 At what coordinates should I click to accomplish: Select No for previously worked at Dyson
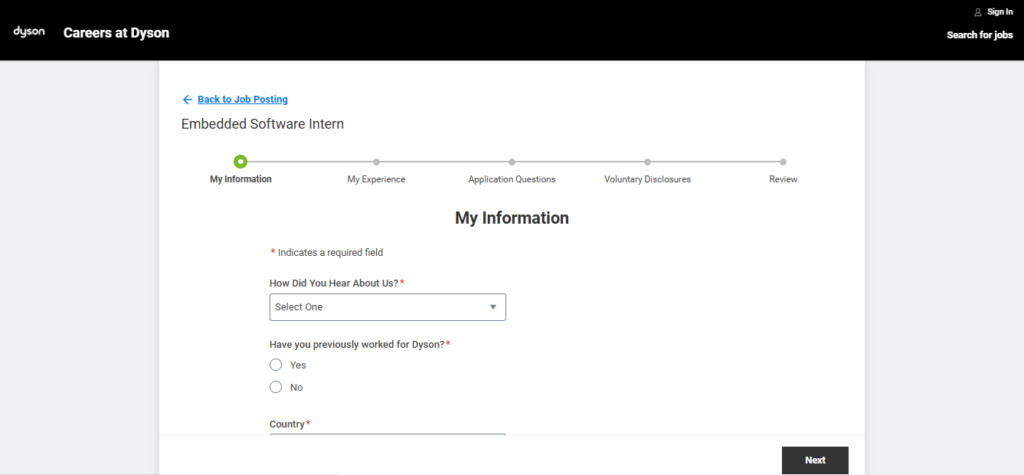(x=276, y=387)
